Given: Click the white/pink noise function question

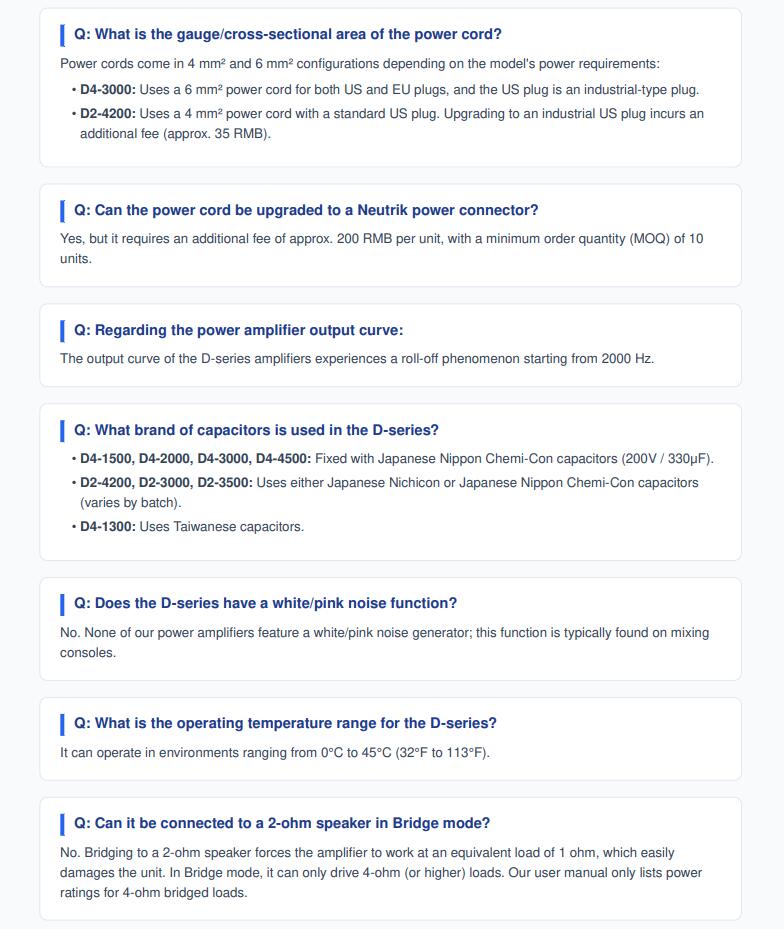Looking at the screenshot, I should pos(265,603).
